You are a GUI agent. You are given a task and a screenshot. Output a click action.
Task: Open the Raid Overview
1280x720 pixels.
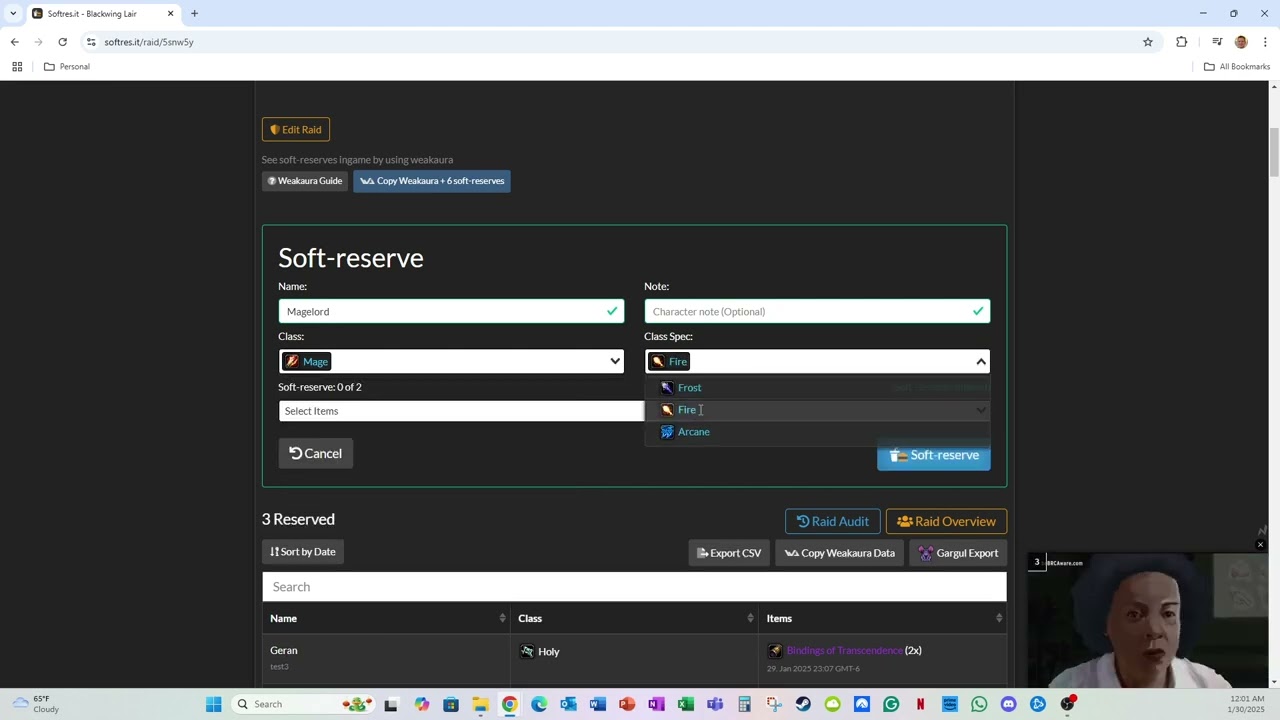[946, 521]
